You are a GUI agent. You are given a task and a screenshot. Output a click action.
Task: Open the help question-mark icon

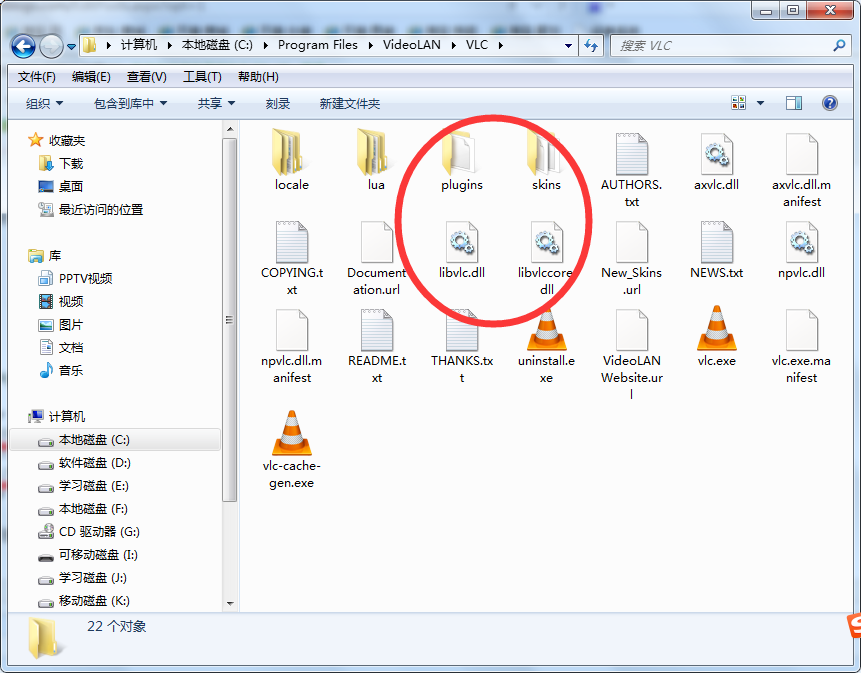point(830,103)
